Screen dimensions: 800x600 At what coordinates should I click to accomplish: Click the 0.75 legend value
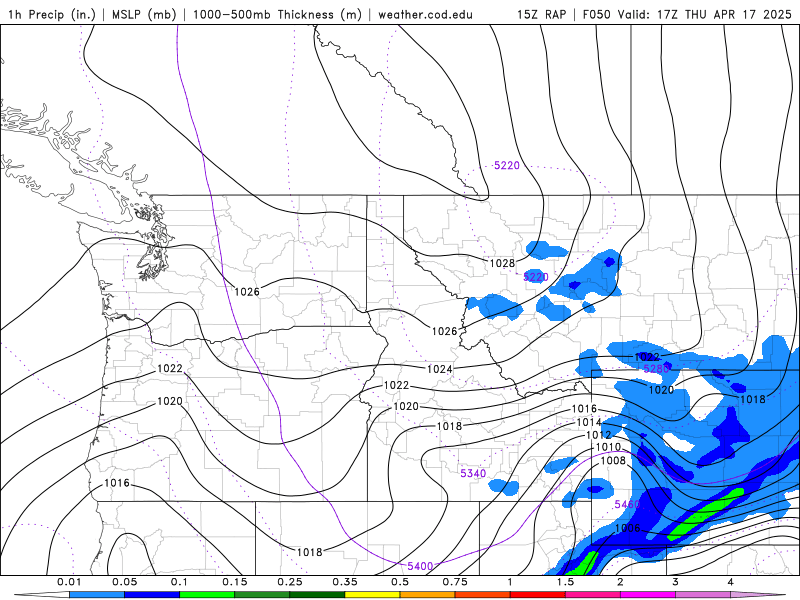455,582
